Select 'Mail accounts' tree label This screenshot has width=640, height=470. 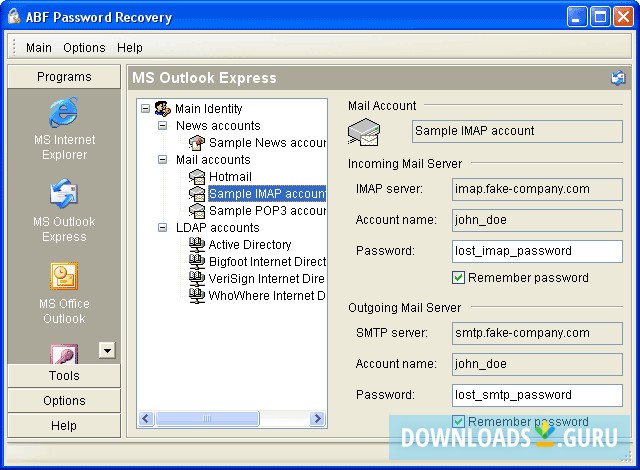[213, 160]
